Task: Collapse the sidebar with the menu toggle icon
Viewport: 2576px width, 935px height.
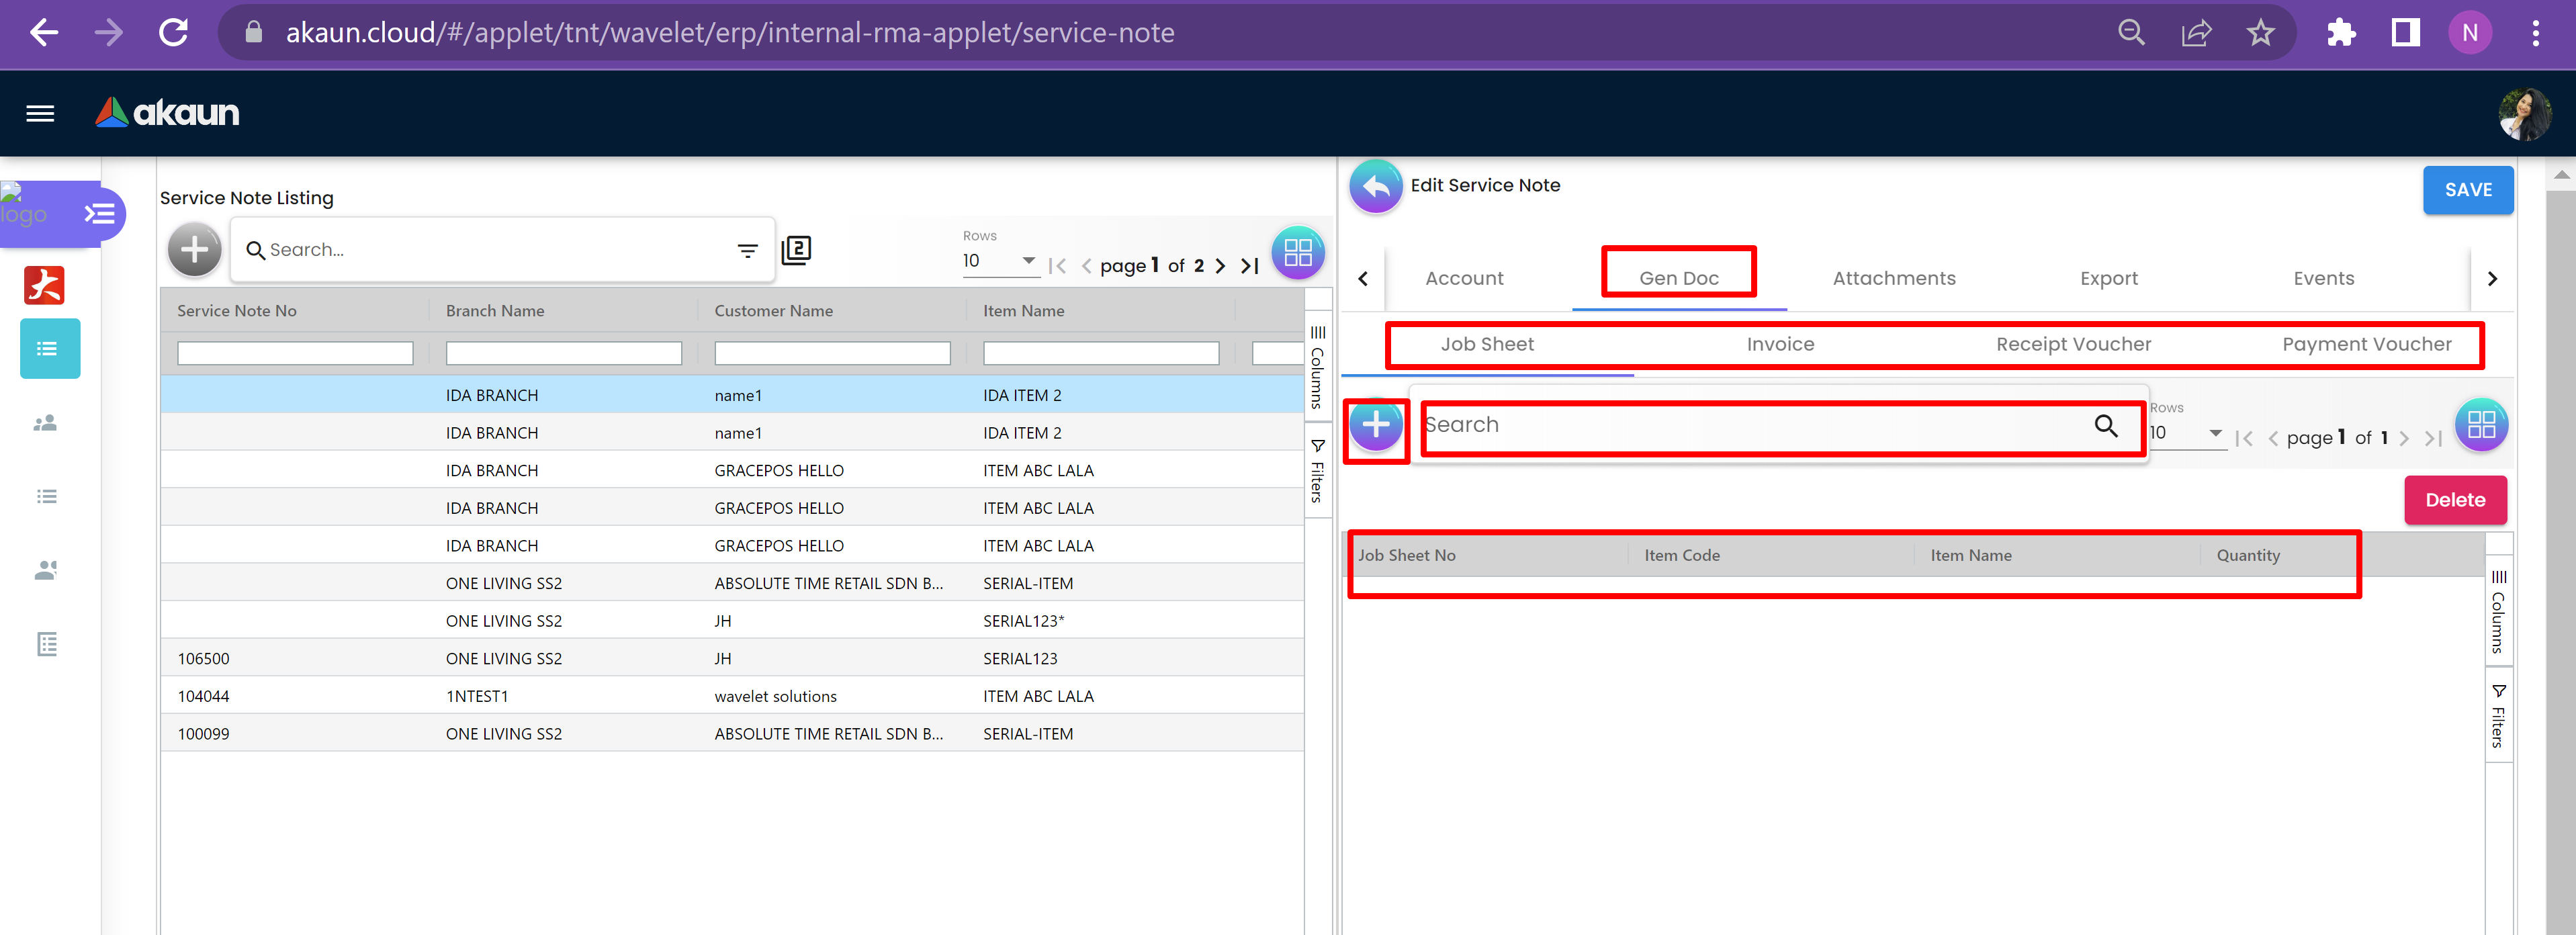Action: (99, 213)
